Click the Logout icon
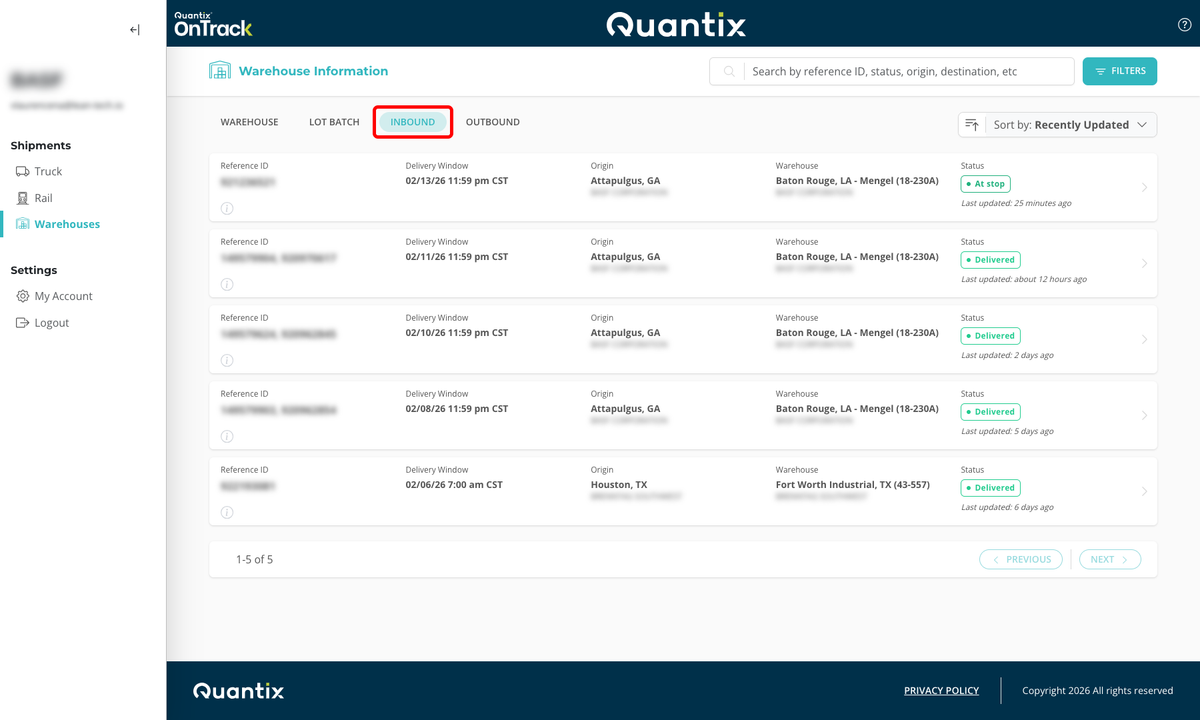Viewport: 1200px width, 720px height. point(22,322)
